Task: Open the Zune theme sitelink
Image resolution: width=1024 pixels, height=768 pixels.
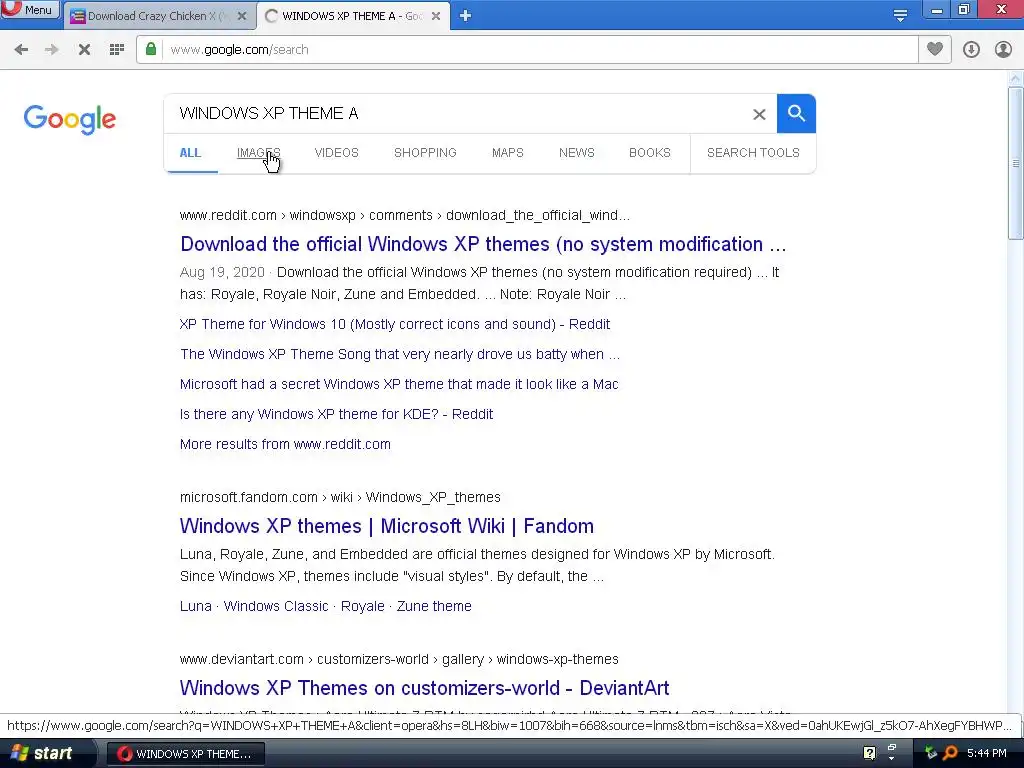Action: pos(434,607)
